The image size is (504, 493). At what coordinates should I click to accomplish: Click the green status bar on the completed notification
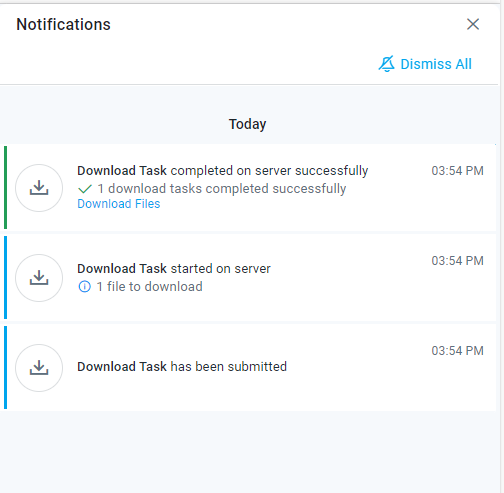(5, 187)
